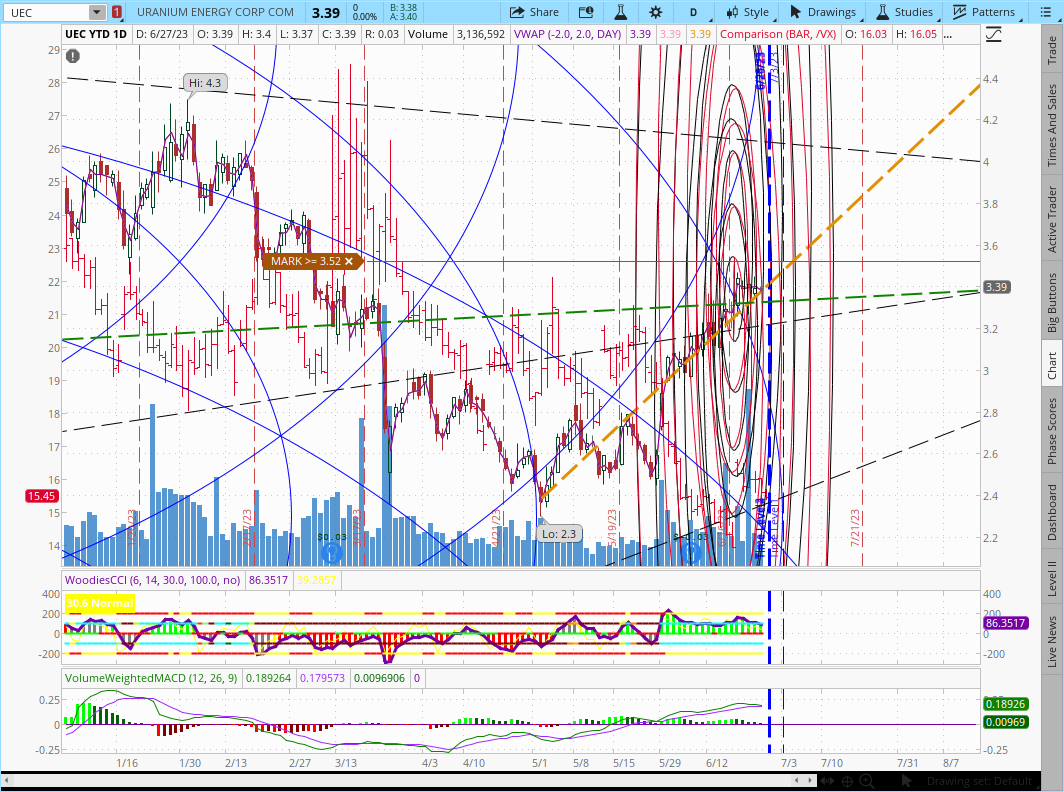Click the VWAP (-2.0, 2.0, DAY) label
The width and height of the screenshot is (1064, 792).
coord(567,34)
